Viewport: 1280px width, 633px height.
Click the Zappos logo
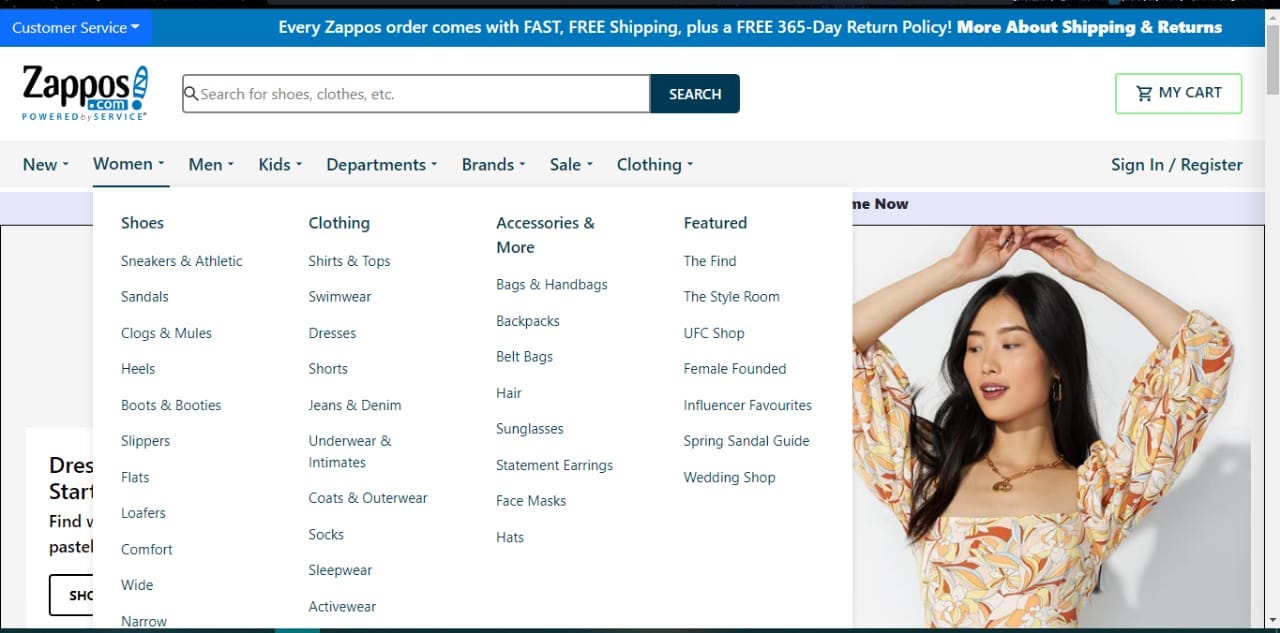tap(84, 91)
